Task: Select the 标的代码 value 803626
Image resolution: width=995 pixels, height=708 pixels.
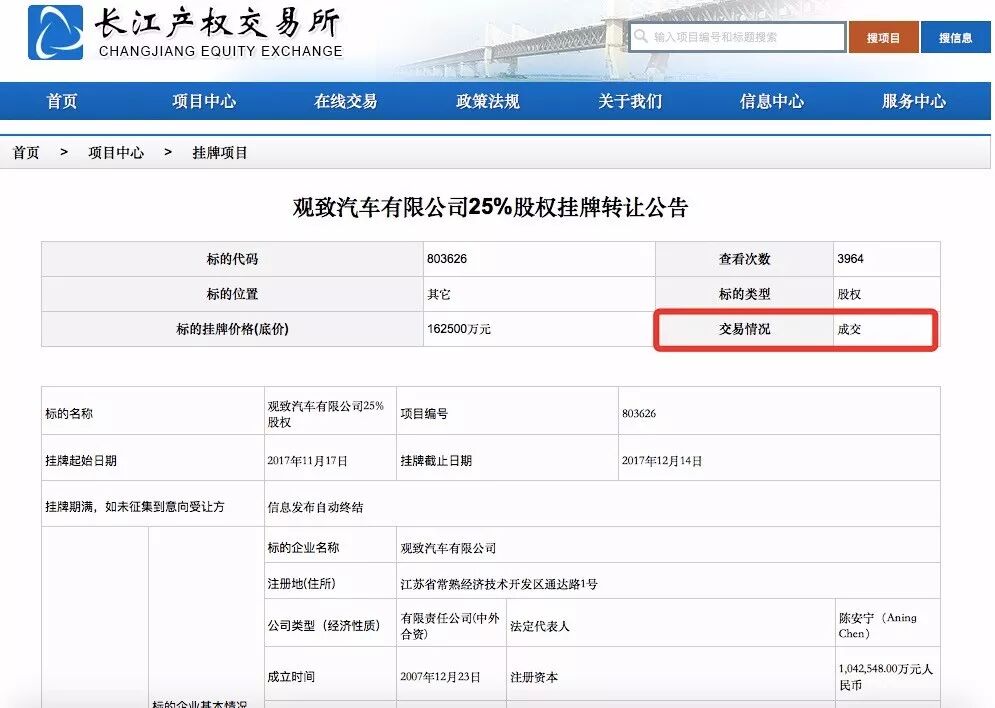Action: [447, 259]
